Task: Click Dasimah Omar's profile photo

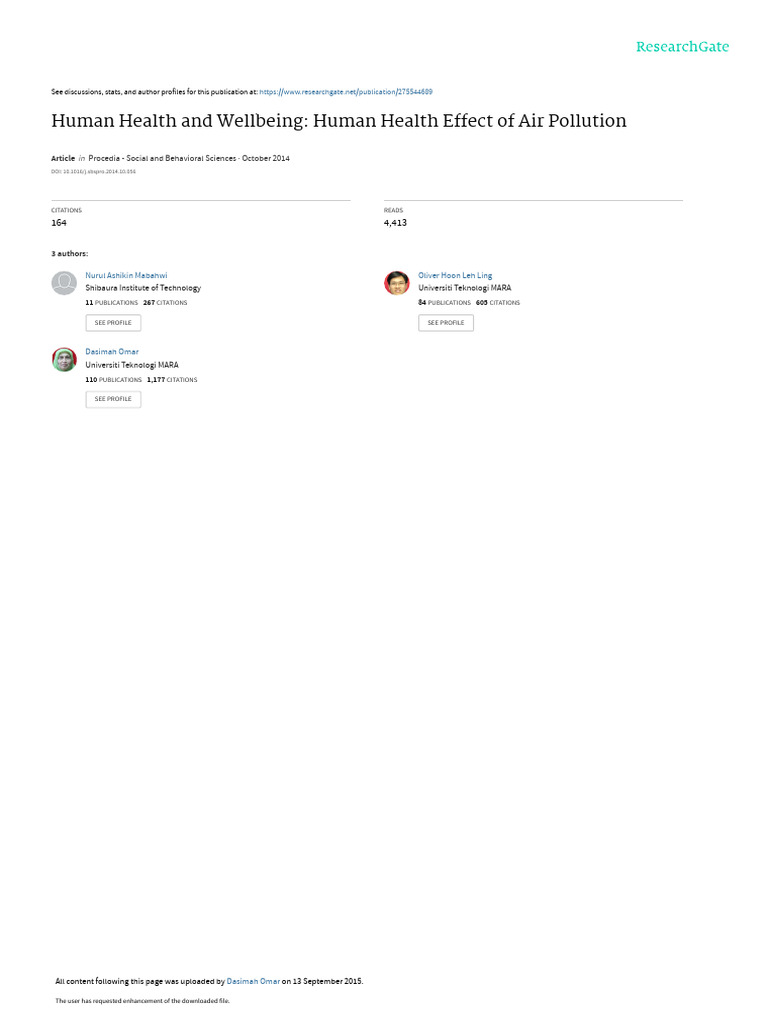Action: tap(64, 359)
